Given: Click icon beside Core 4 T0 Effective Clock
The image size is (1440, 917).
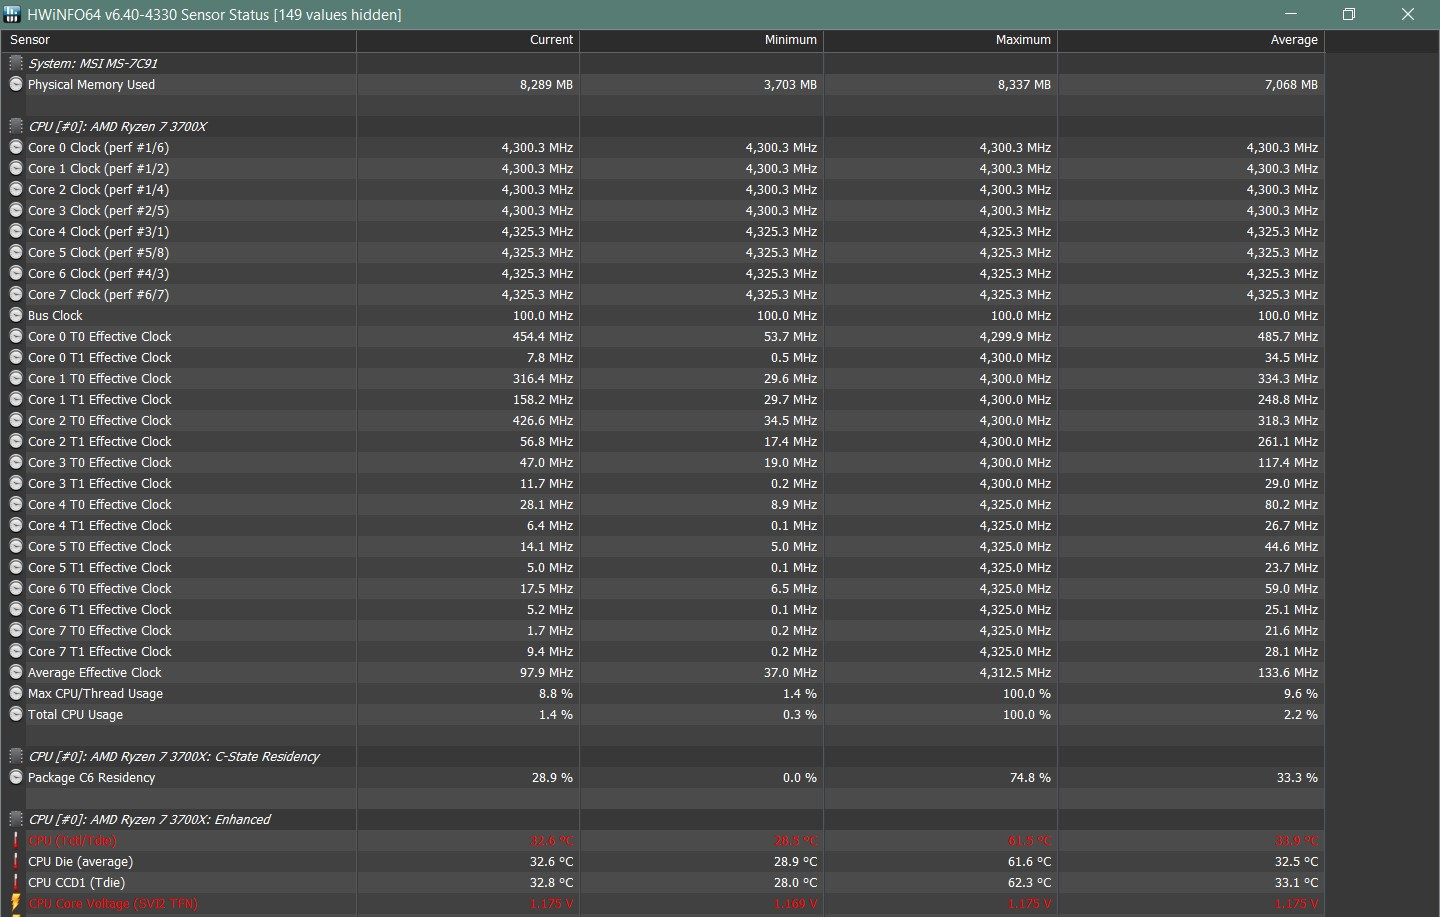Looking at the screenshot, I should (15, 504).
